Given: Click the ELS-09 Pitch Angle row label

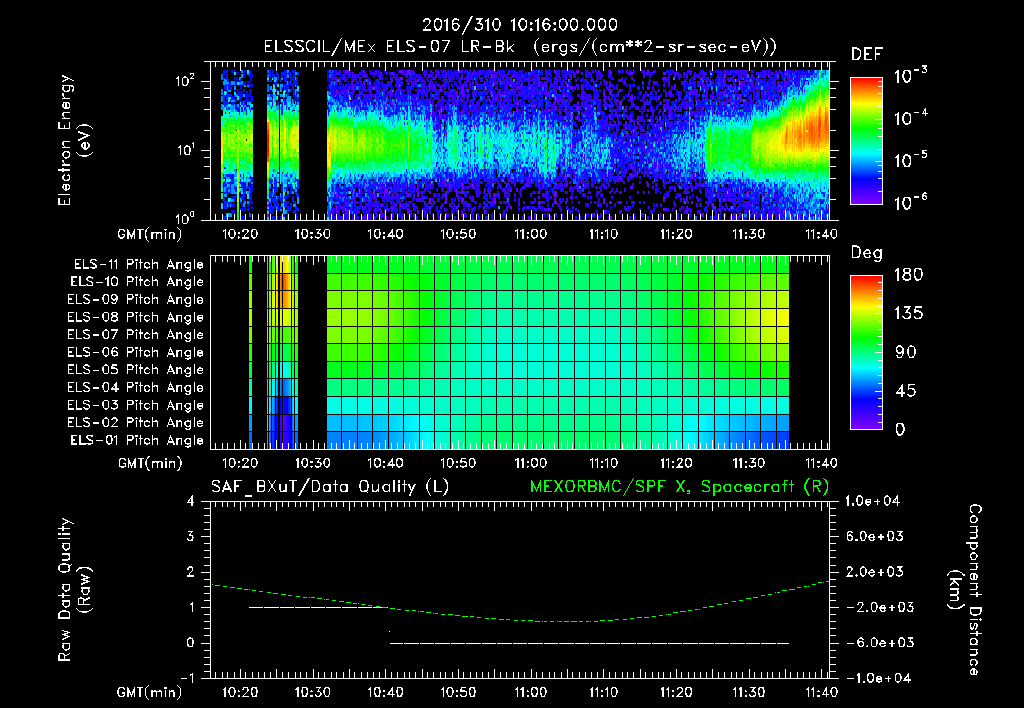Looking at the screenshot, I should [x=136, y=299].
